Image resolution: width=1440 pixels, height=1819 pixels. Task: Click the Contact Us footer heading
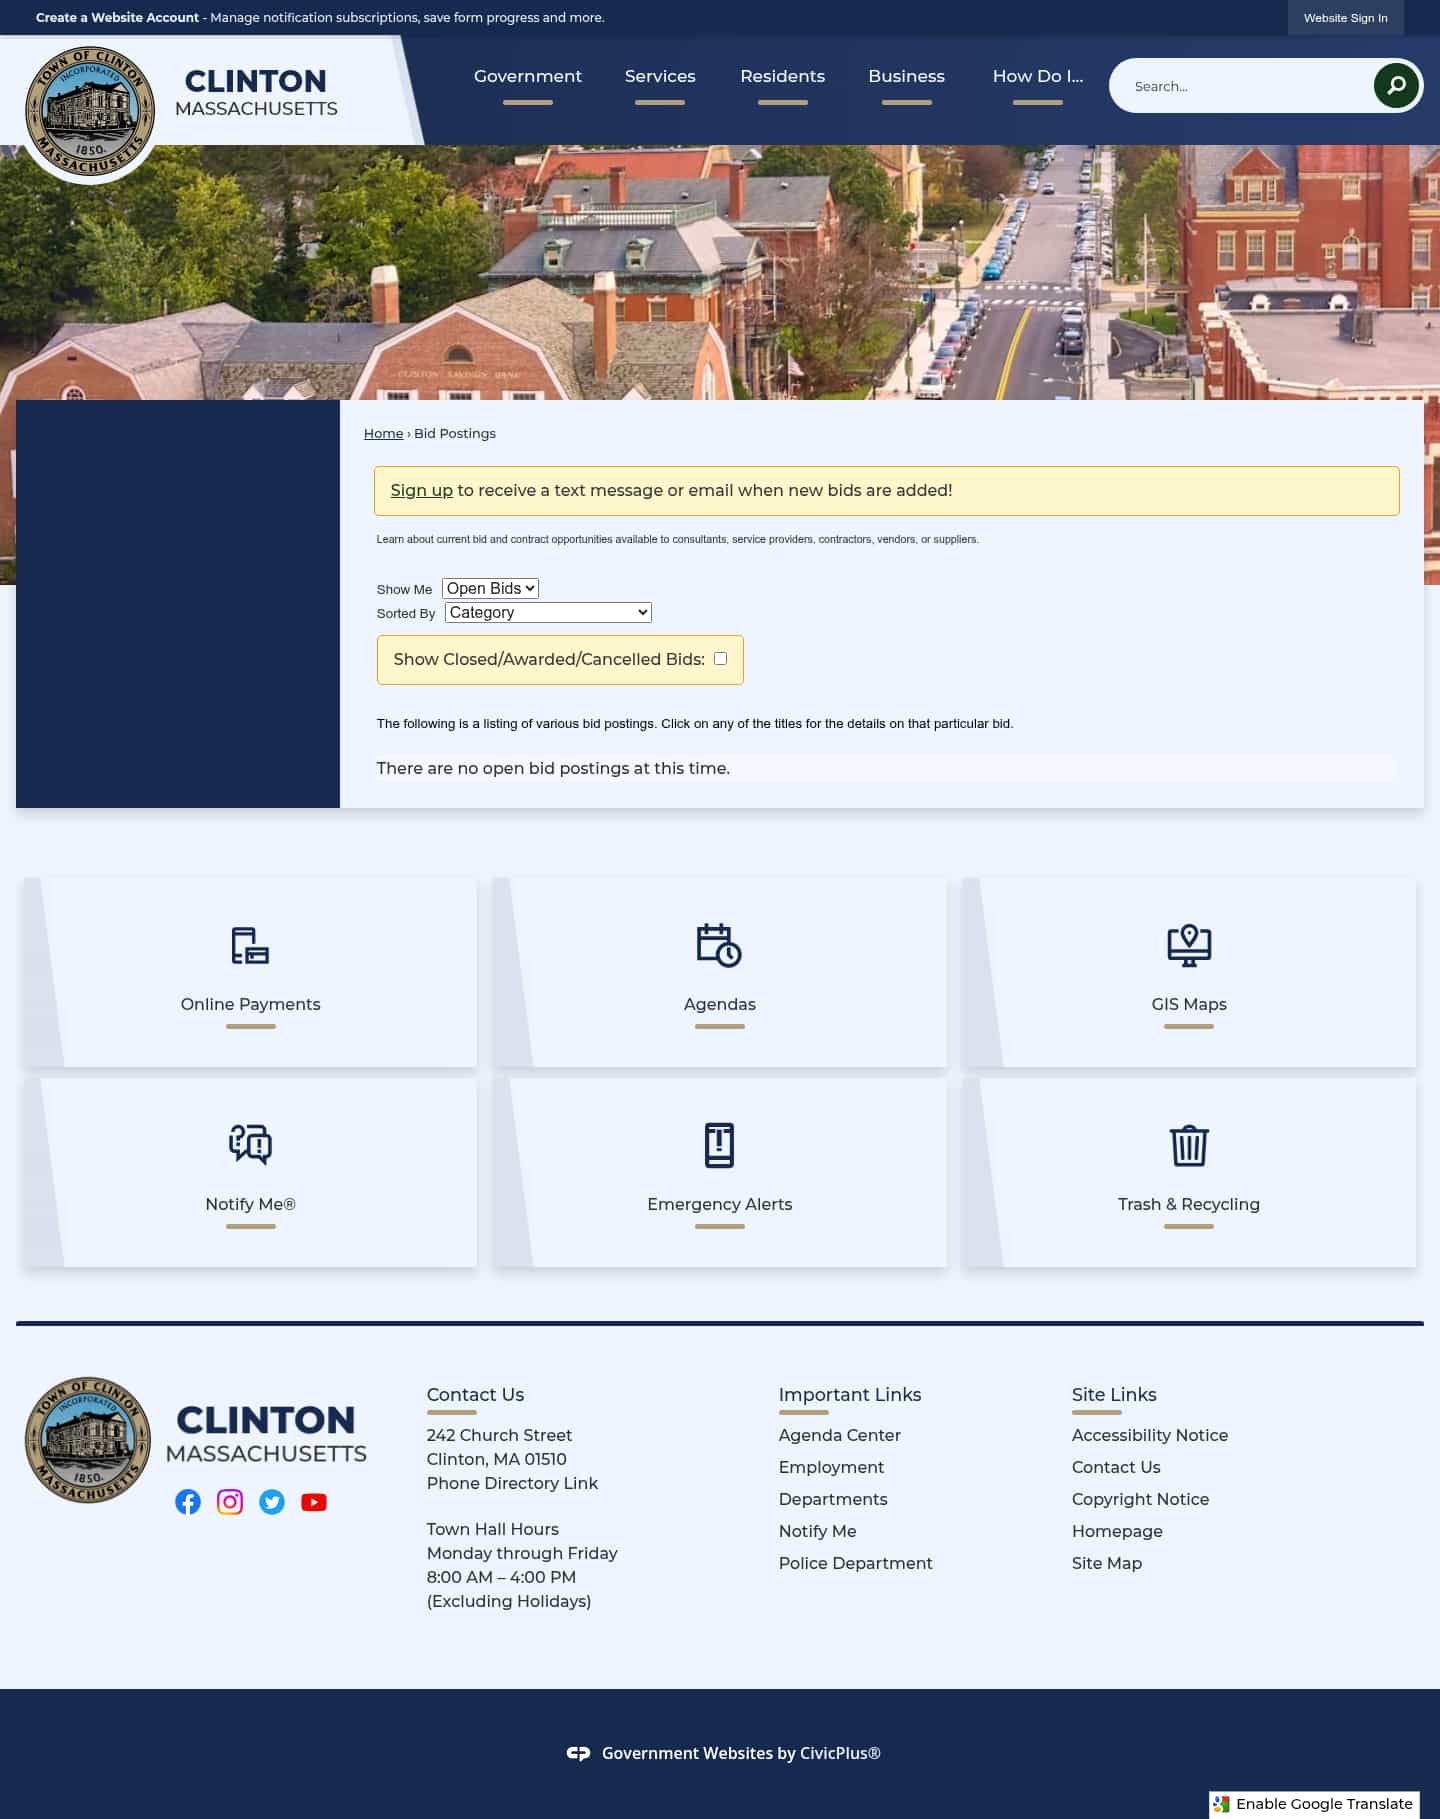pos(475,1394)
